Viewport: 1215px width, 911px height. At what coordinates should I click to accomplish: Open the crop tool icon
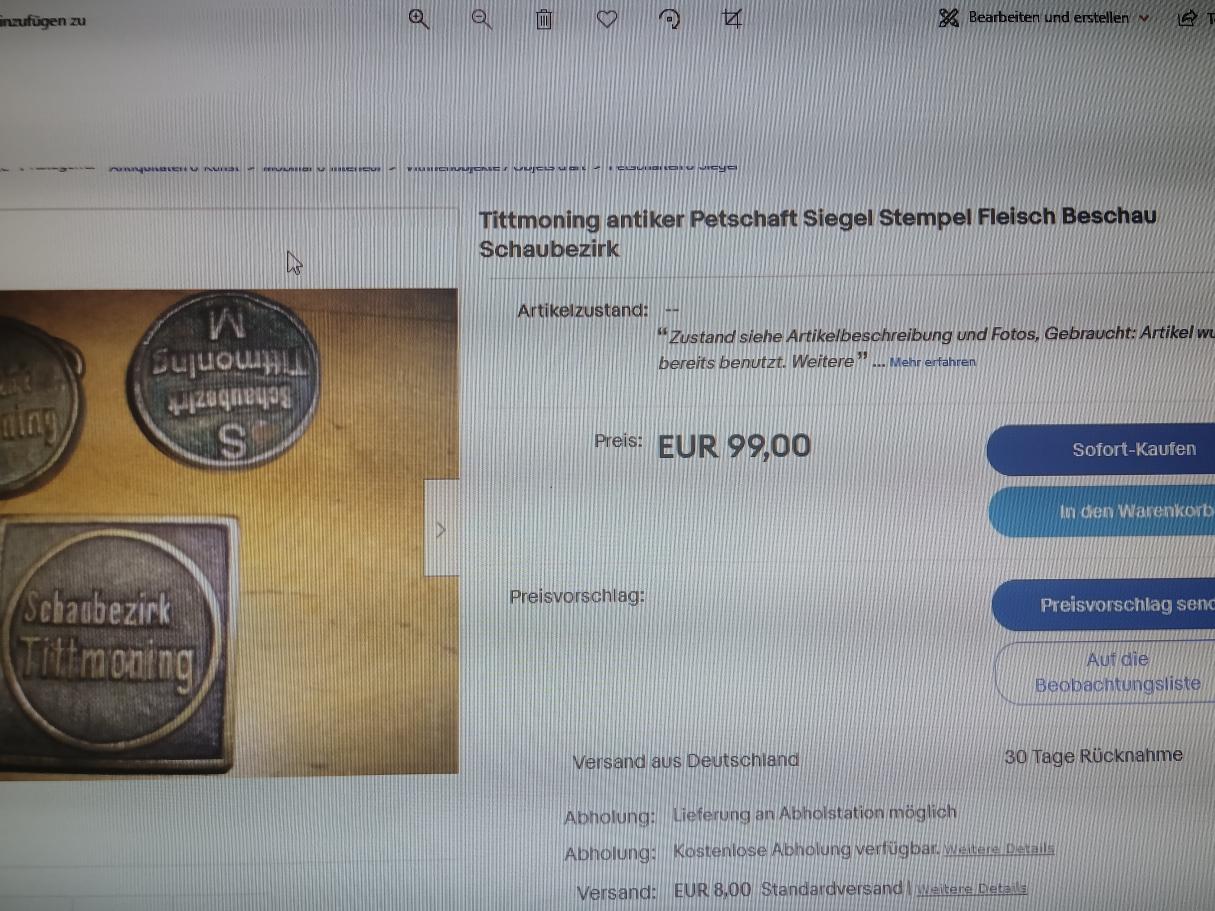pos(732,19)
